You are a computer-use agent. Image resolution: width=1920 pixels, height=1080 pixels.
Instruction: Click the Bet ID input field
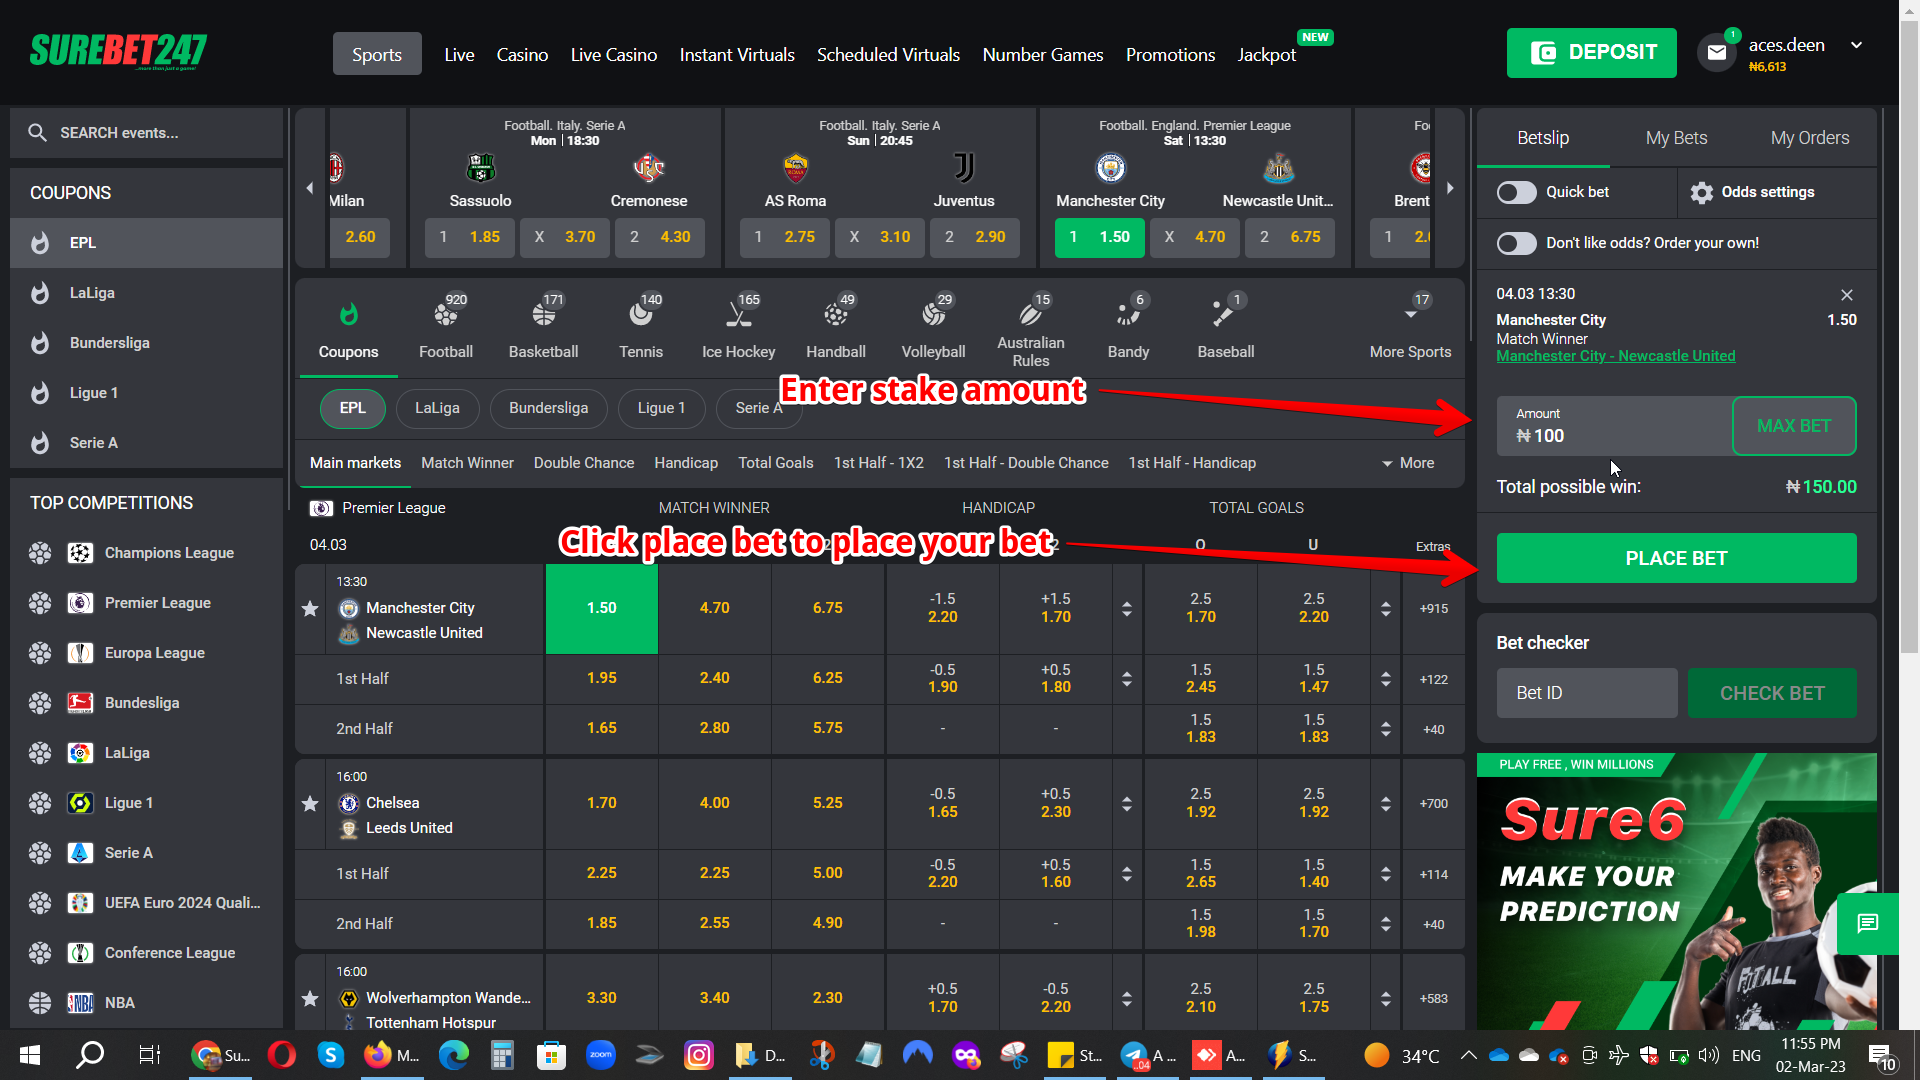[x=1587, y=693]
